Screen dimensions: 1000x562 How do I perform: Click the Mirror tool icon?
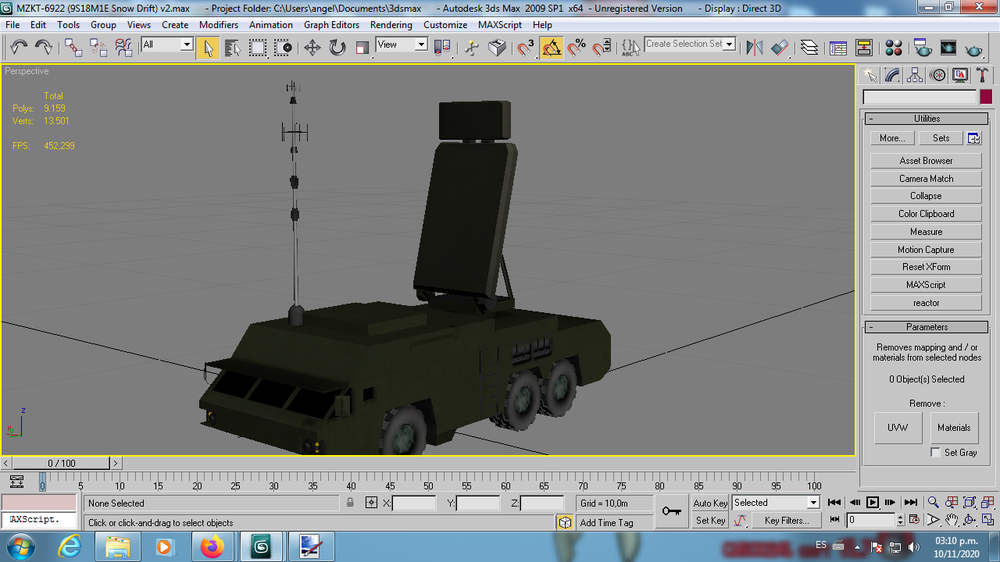[x=754, y=47]
